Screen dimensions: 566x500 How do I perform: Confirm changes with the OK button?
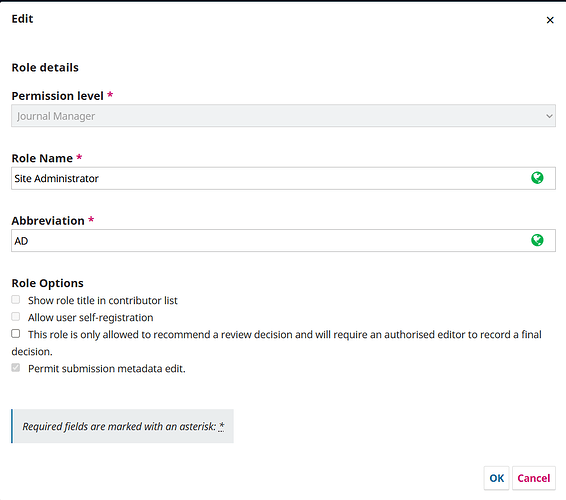click(496, 478)
